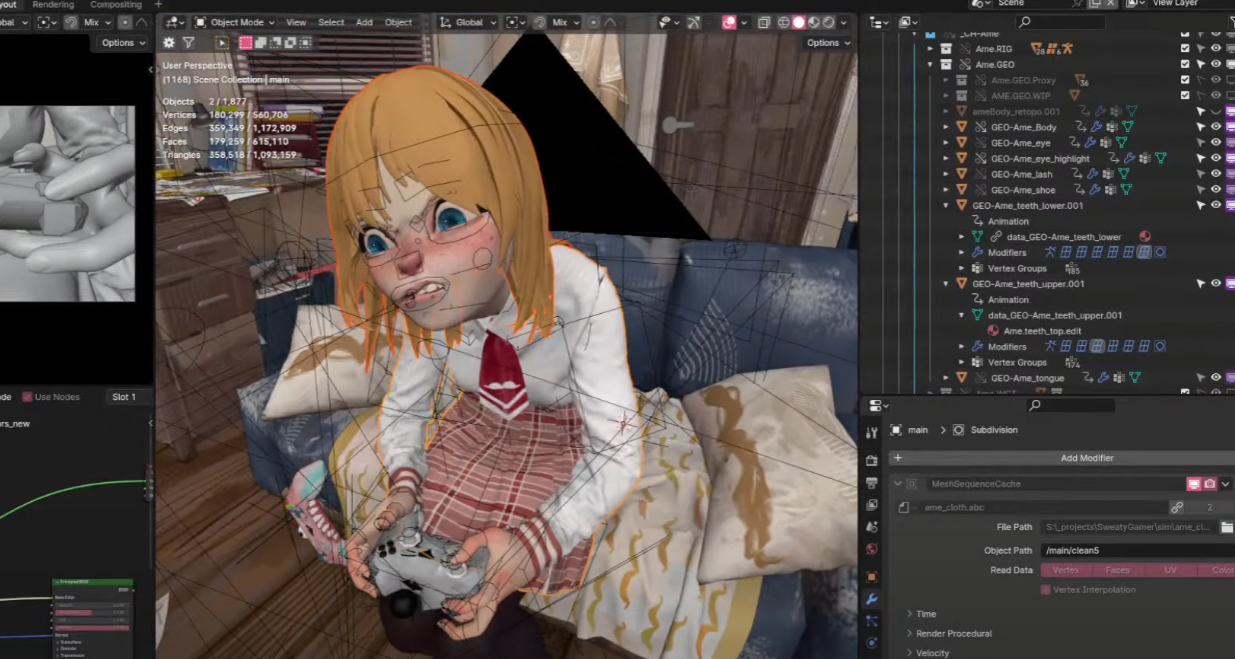
Task: Open the Add menu in viewport header
Action: (x=364, y=22)
